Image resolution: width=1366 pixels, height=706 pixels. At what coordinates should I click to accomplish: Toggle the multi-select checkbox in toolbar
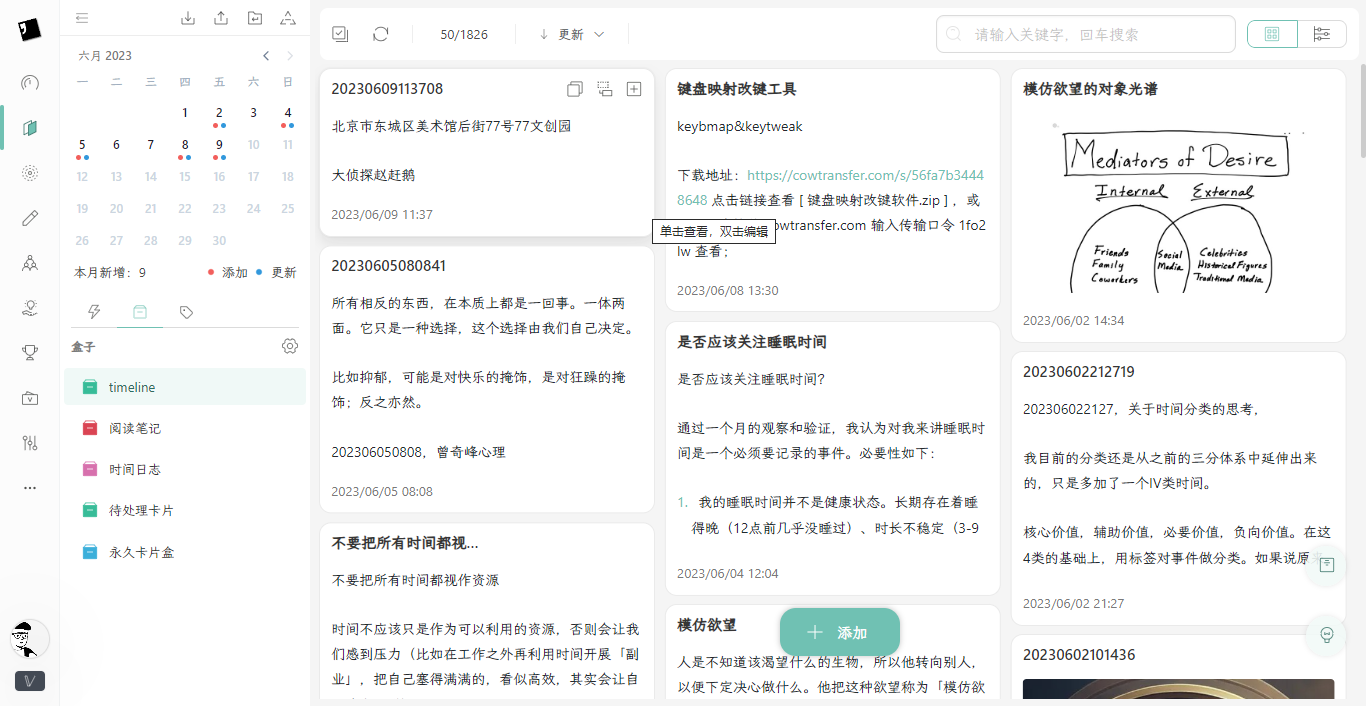340,34
